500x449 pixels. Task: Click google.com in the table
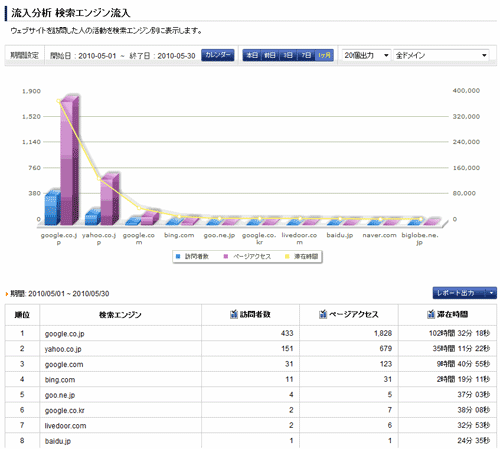[x=64, y=364]
